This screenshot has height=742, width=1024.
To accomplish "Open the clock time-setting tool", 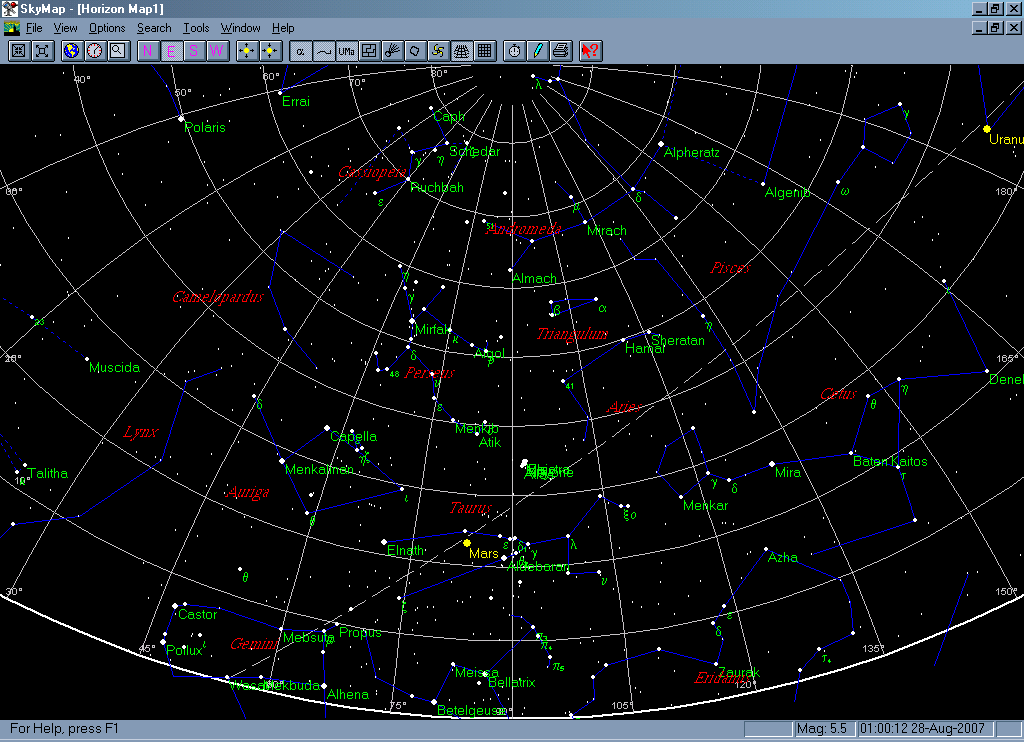I will (95, 51).
